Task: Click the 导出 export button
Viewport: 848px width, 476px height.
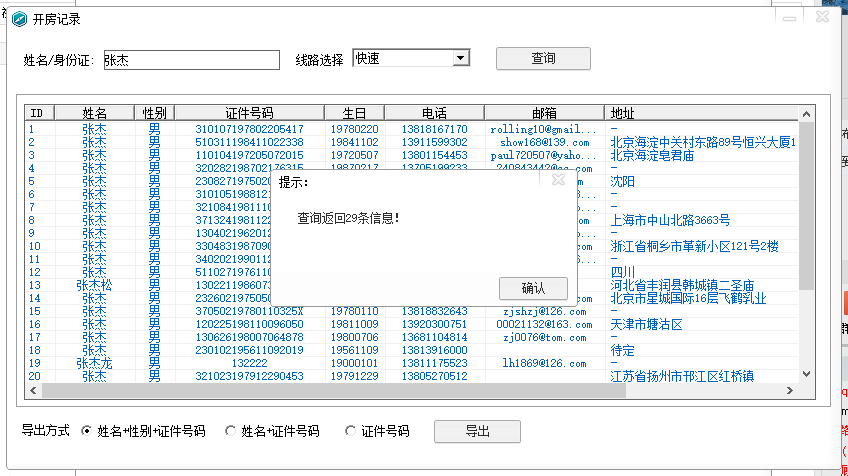Action: click(x=477, y=431)
